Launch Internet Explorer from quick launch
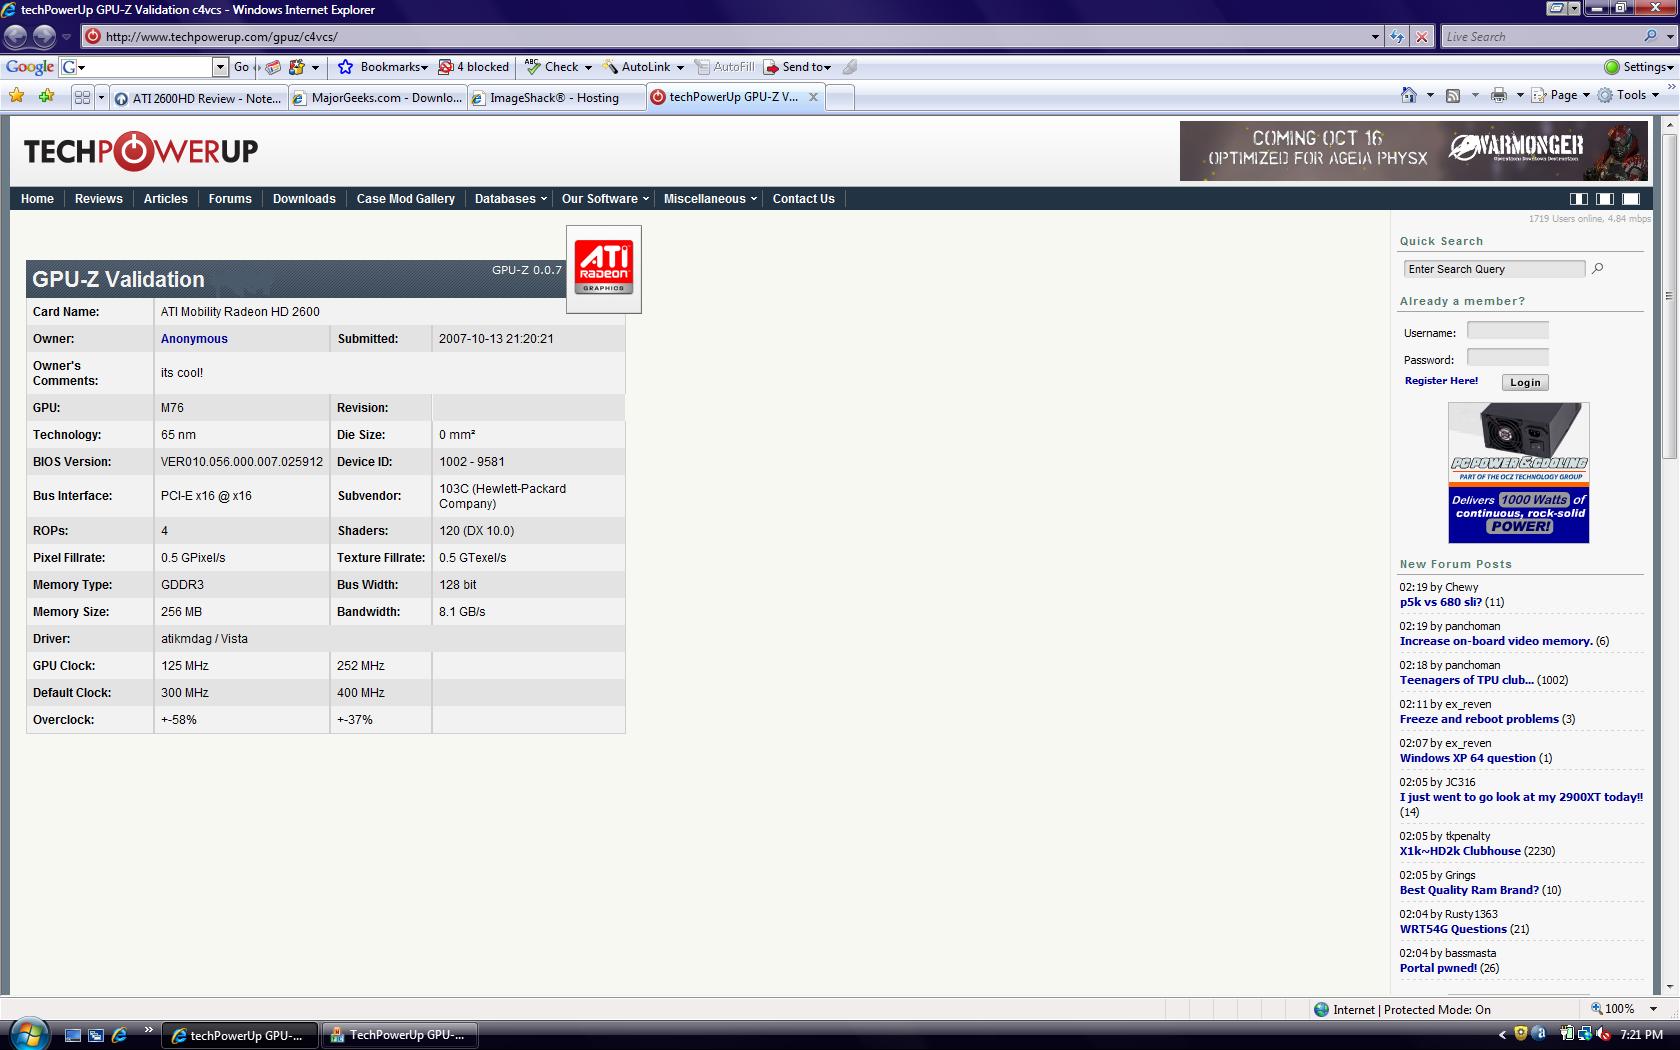The height and width of the screenshot is (1050, 1680). [119, 1035]
